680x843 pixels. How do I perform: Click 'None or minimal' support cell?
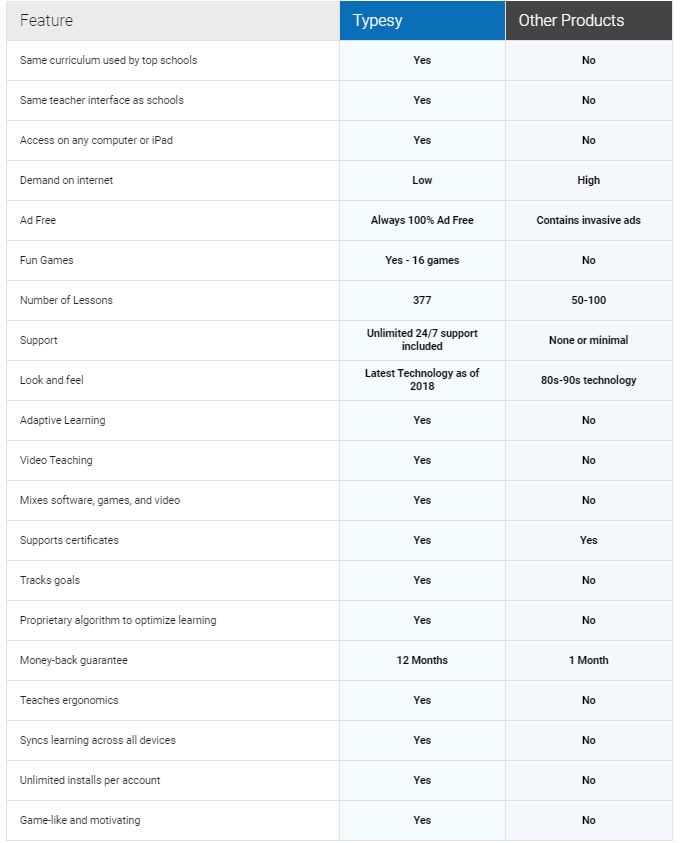pos(589,340)
